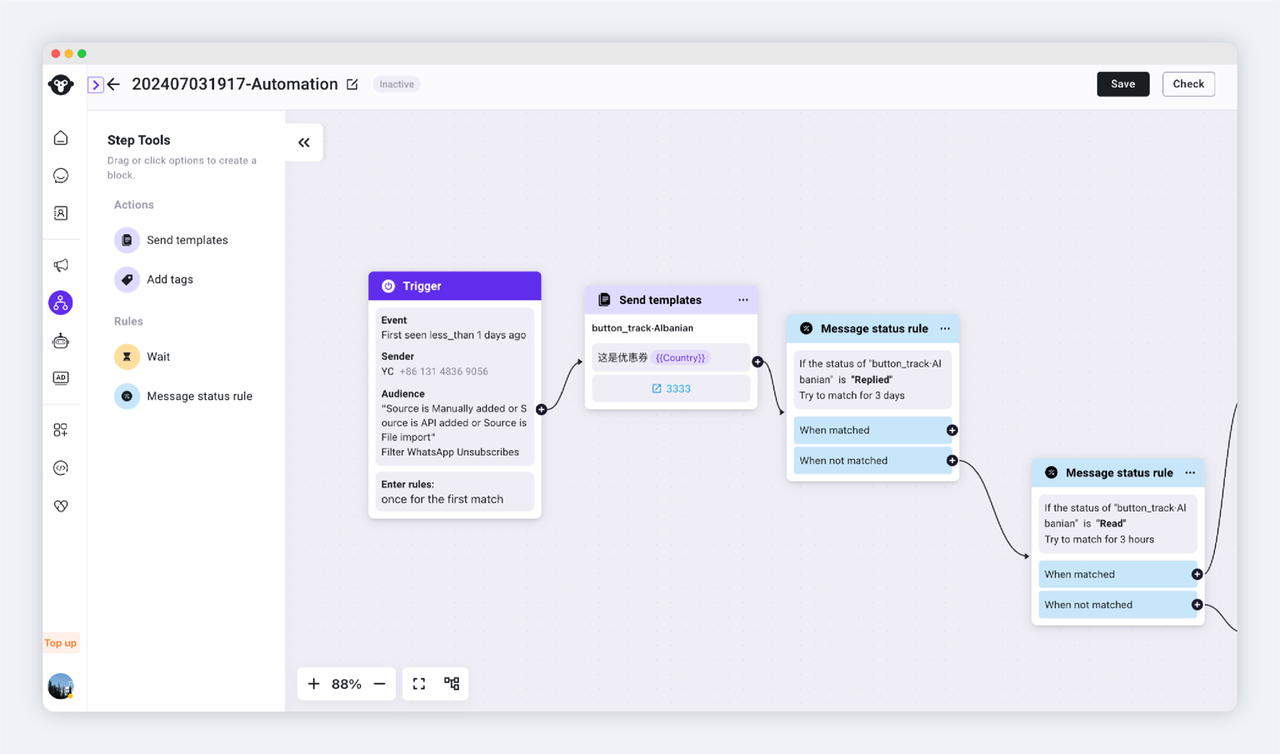Open Send templates block options menu

coord(743,300)
